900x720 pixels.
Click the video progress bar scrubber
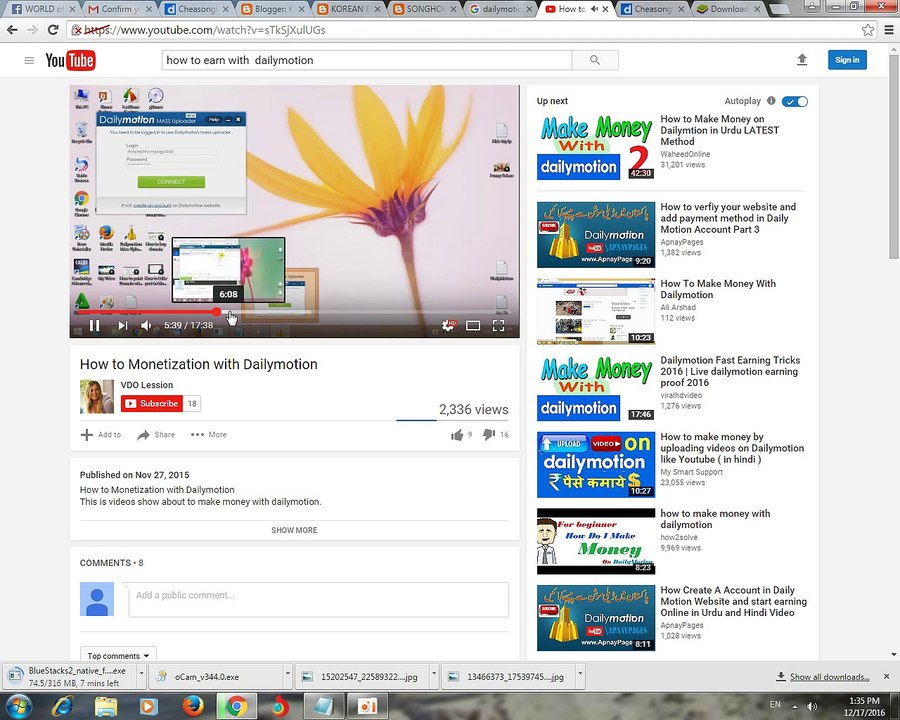click(x=216, y=312)
